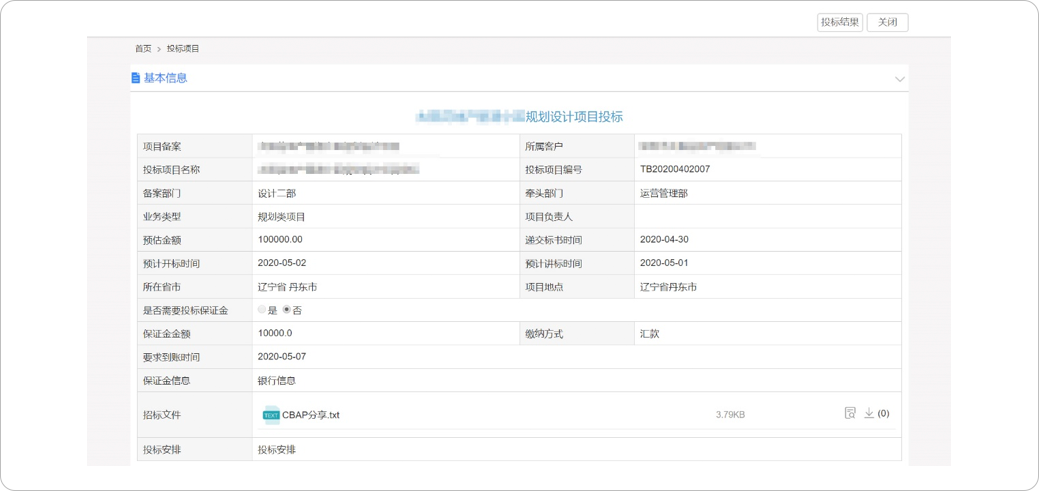Screen dimensions: 1039x491
Task: Click the 缴纳方式 value 汇款
Action: point(649,334)
